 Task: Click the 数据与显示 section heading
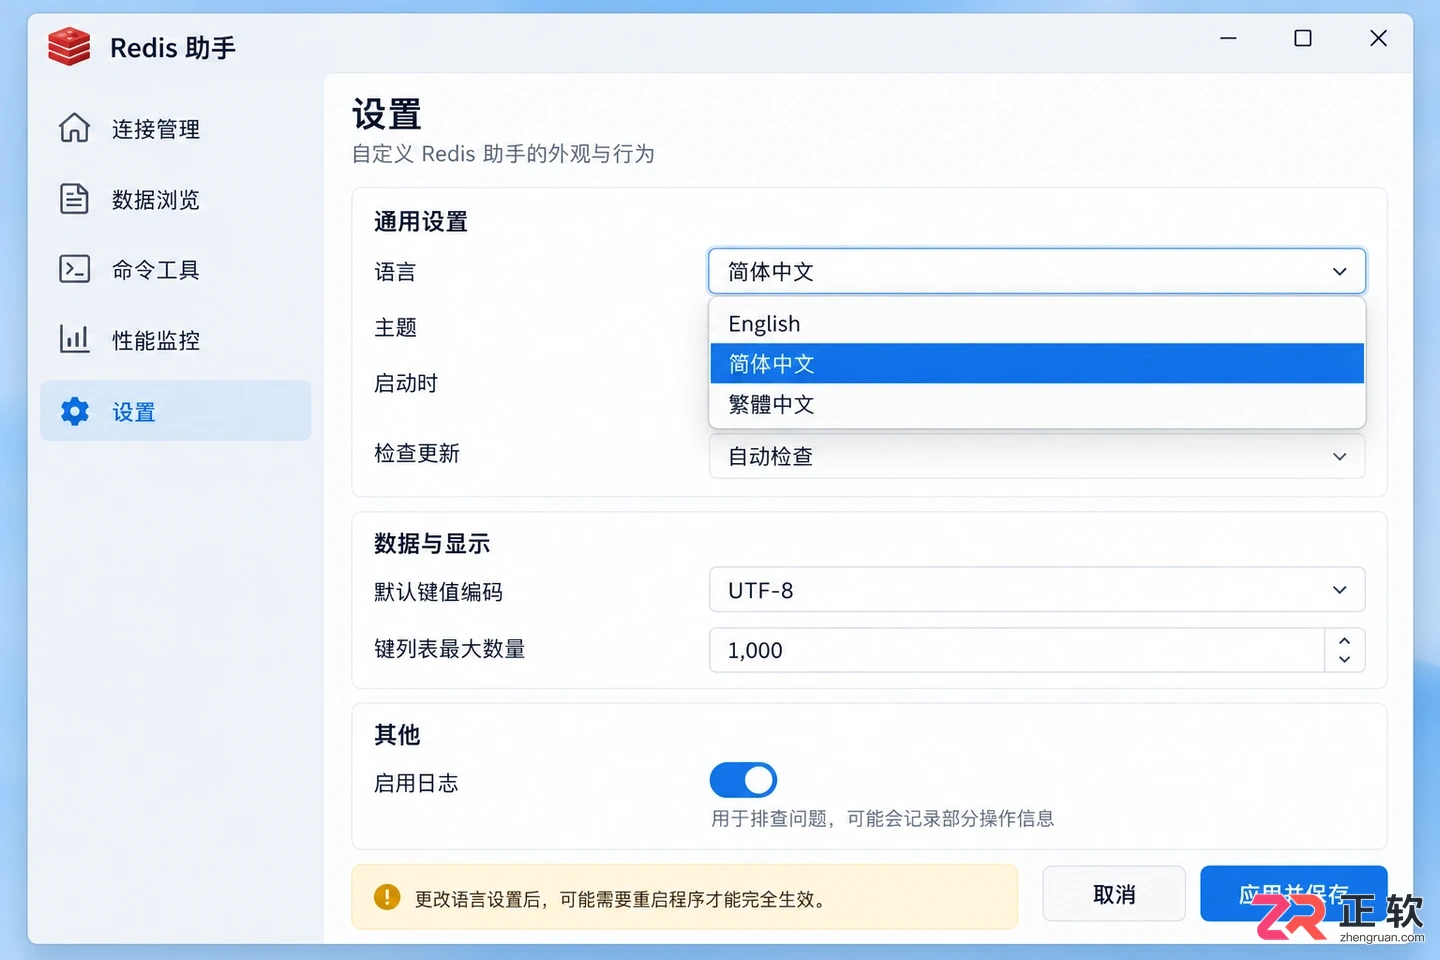pyautogui.click(x=432, y=544)
